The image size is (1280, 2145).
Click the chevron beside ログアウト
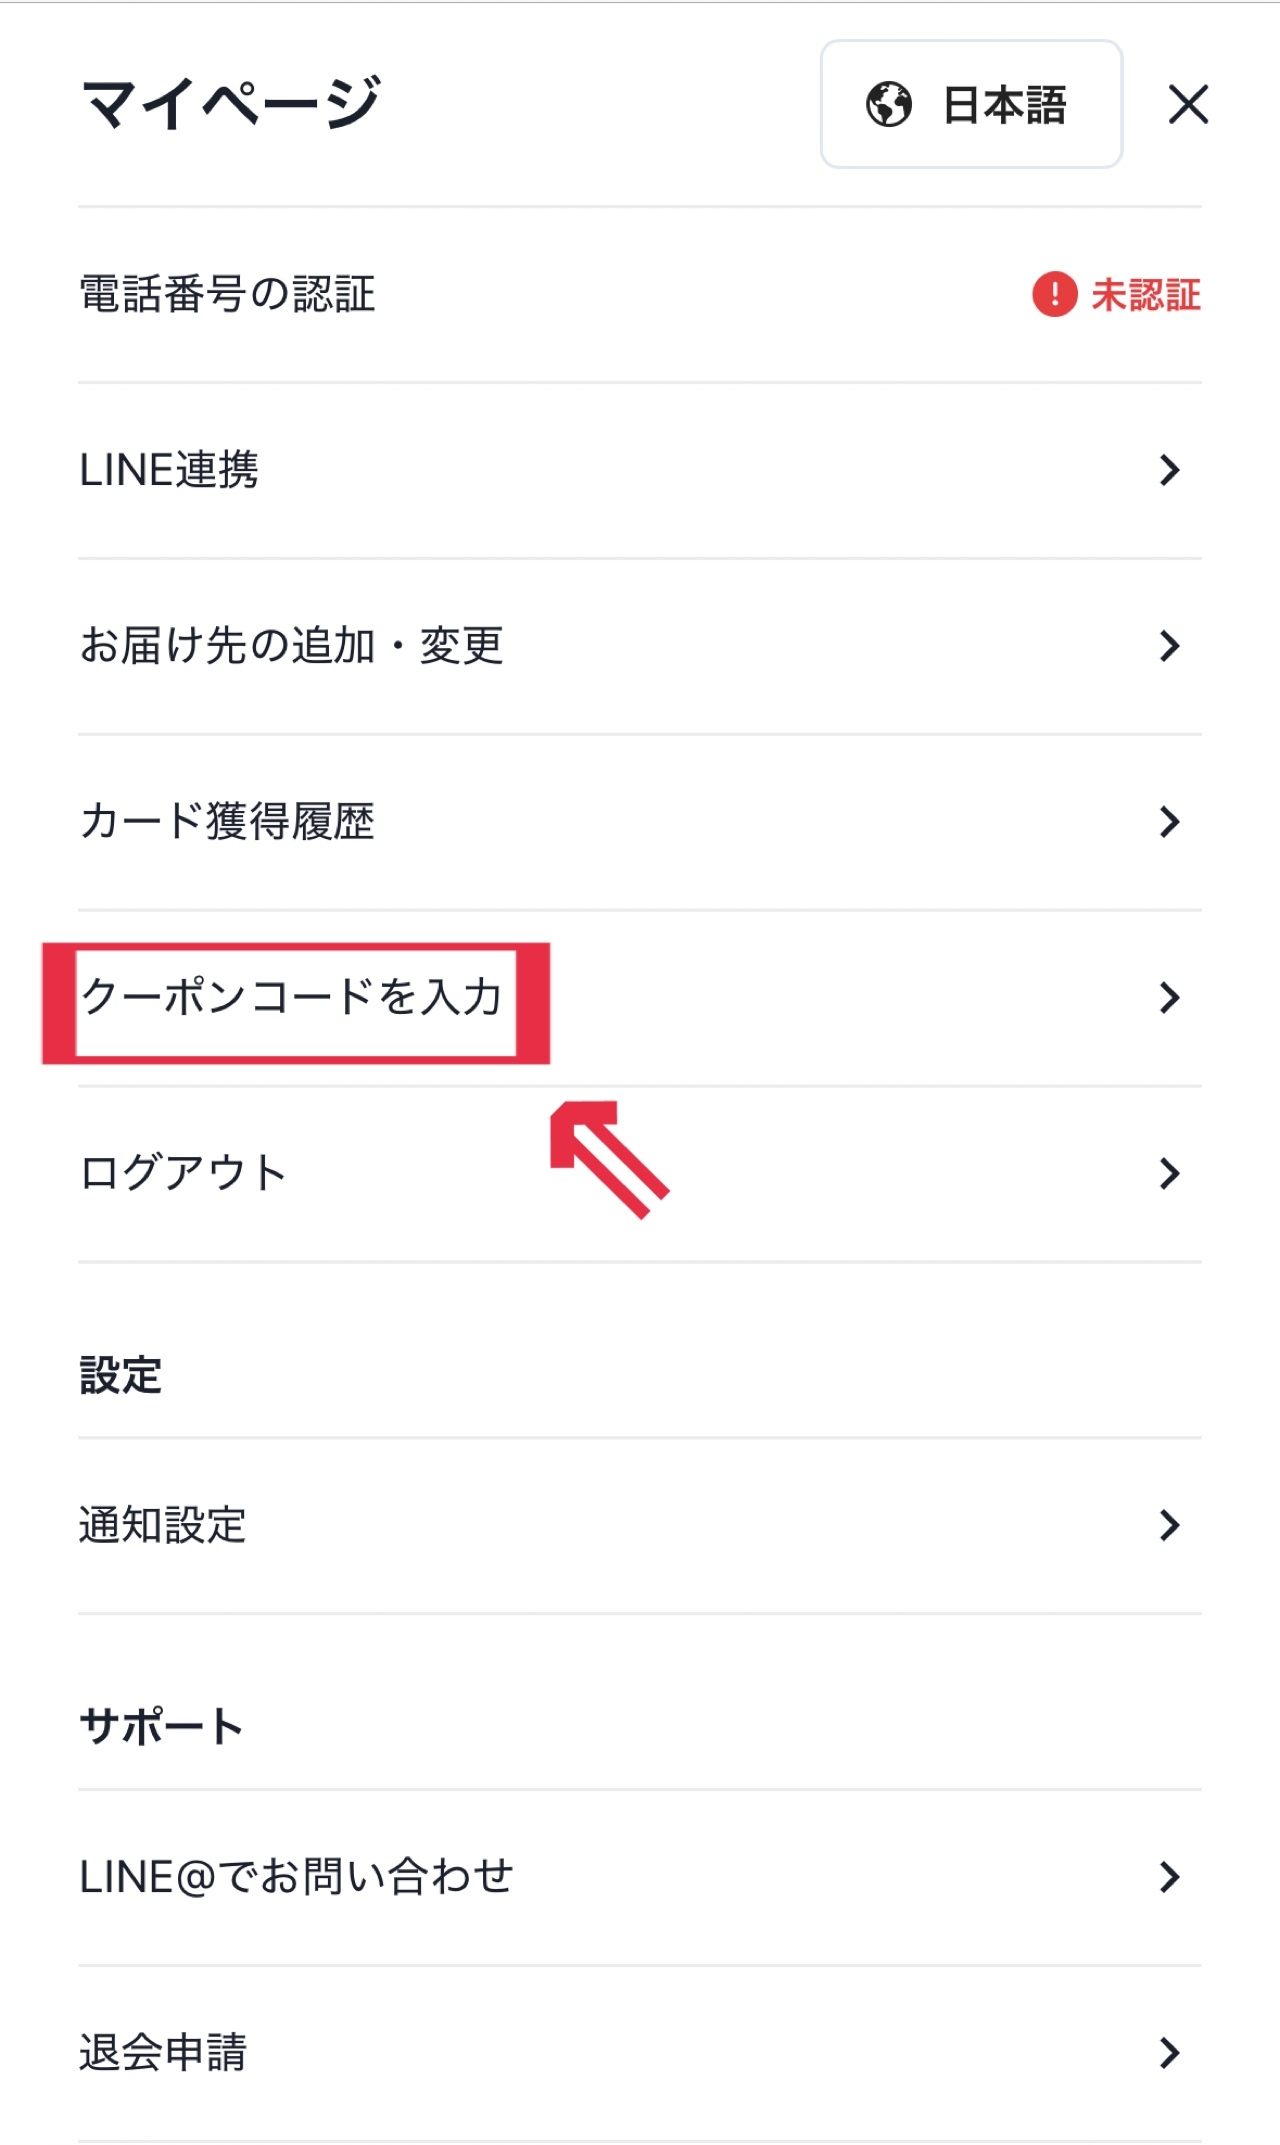(x=1169, y=1173)
